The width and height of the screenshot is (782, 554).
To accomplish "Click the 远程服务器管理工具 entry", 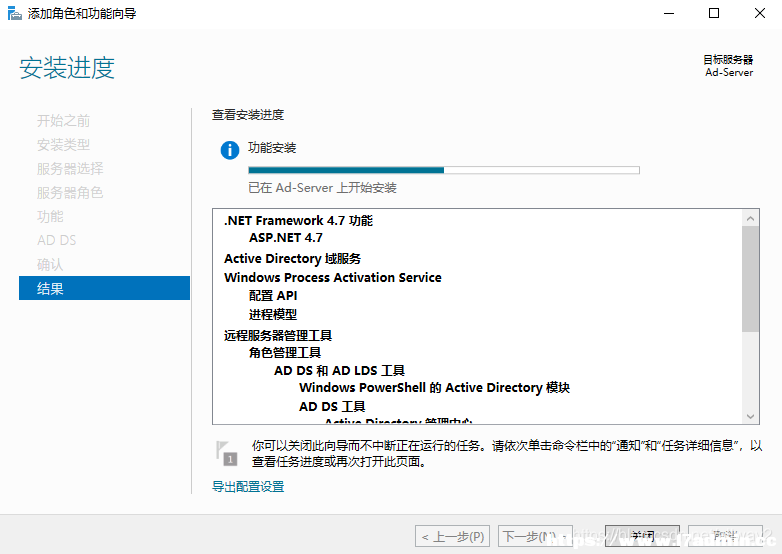I will 278,336.
